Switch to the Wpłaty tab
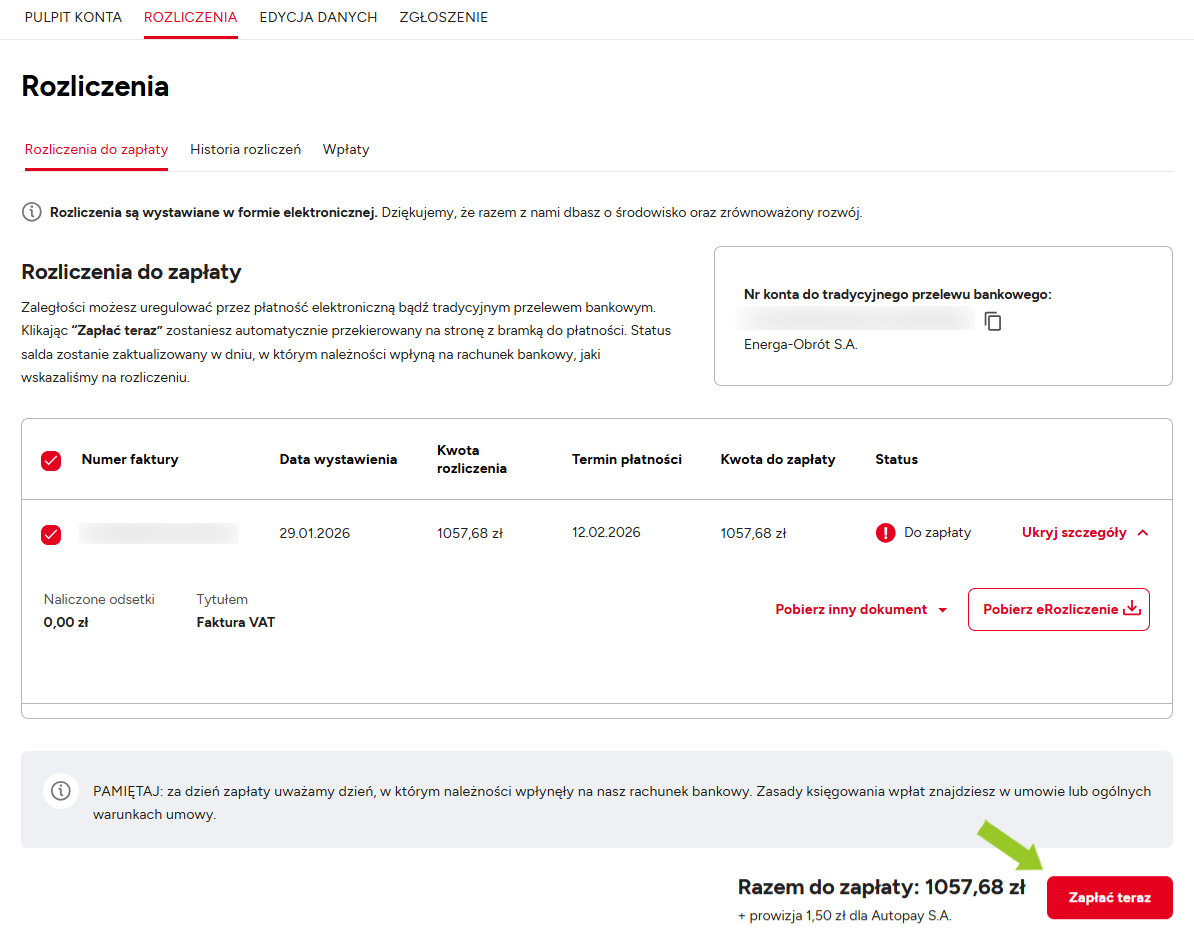 pos(346,149)
